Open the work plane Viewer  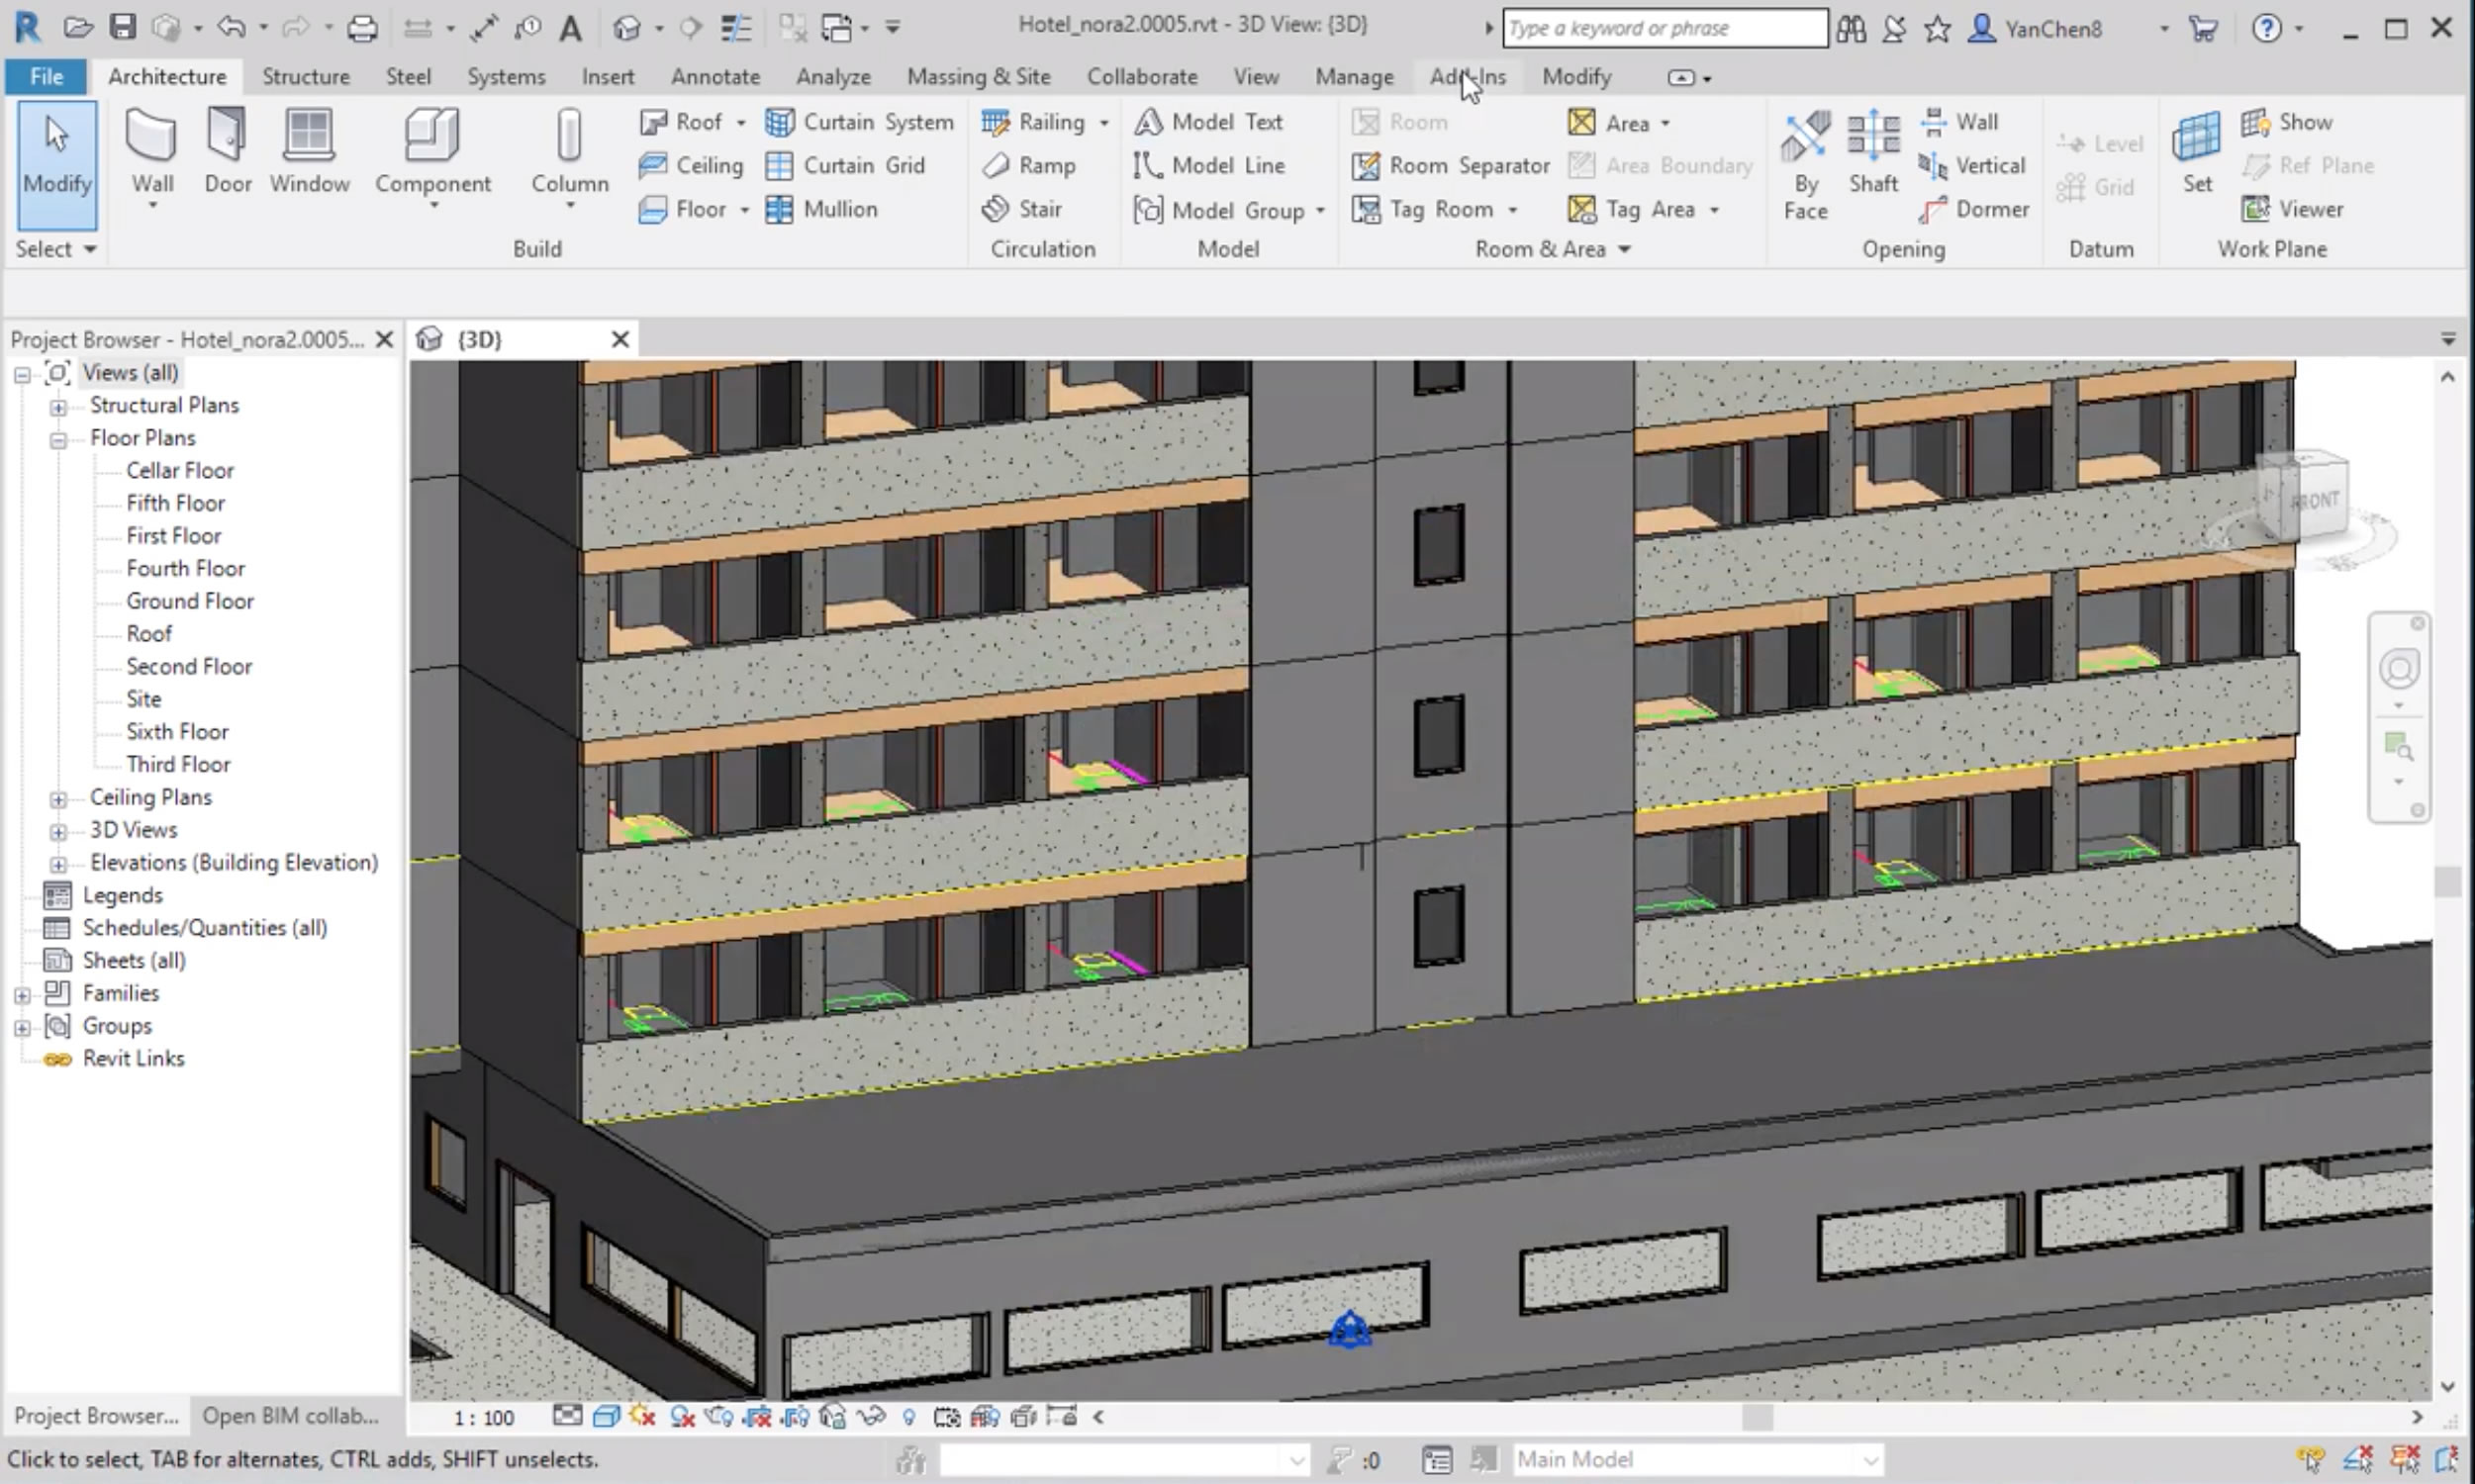(2292, 209)
